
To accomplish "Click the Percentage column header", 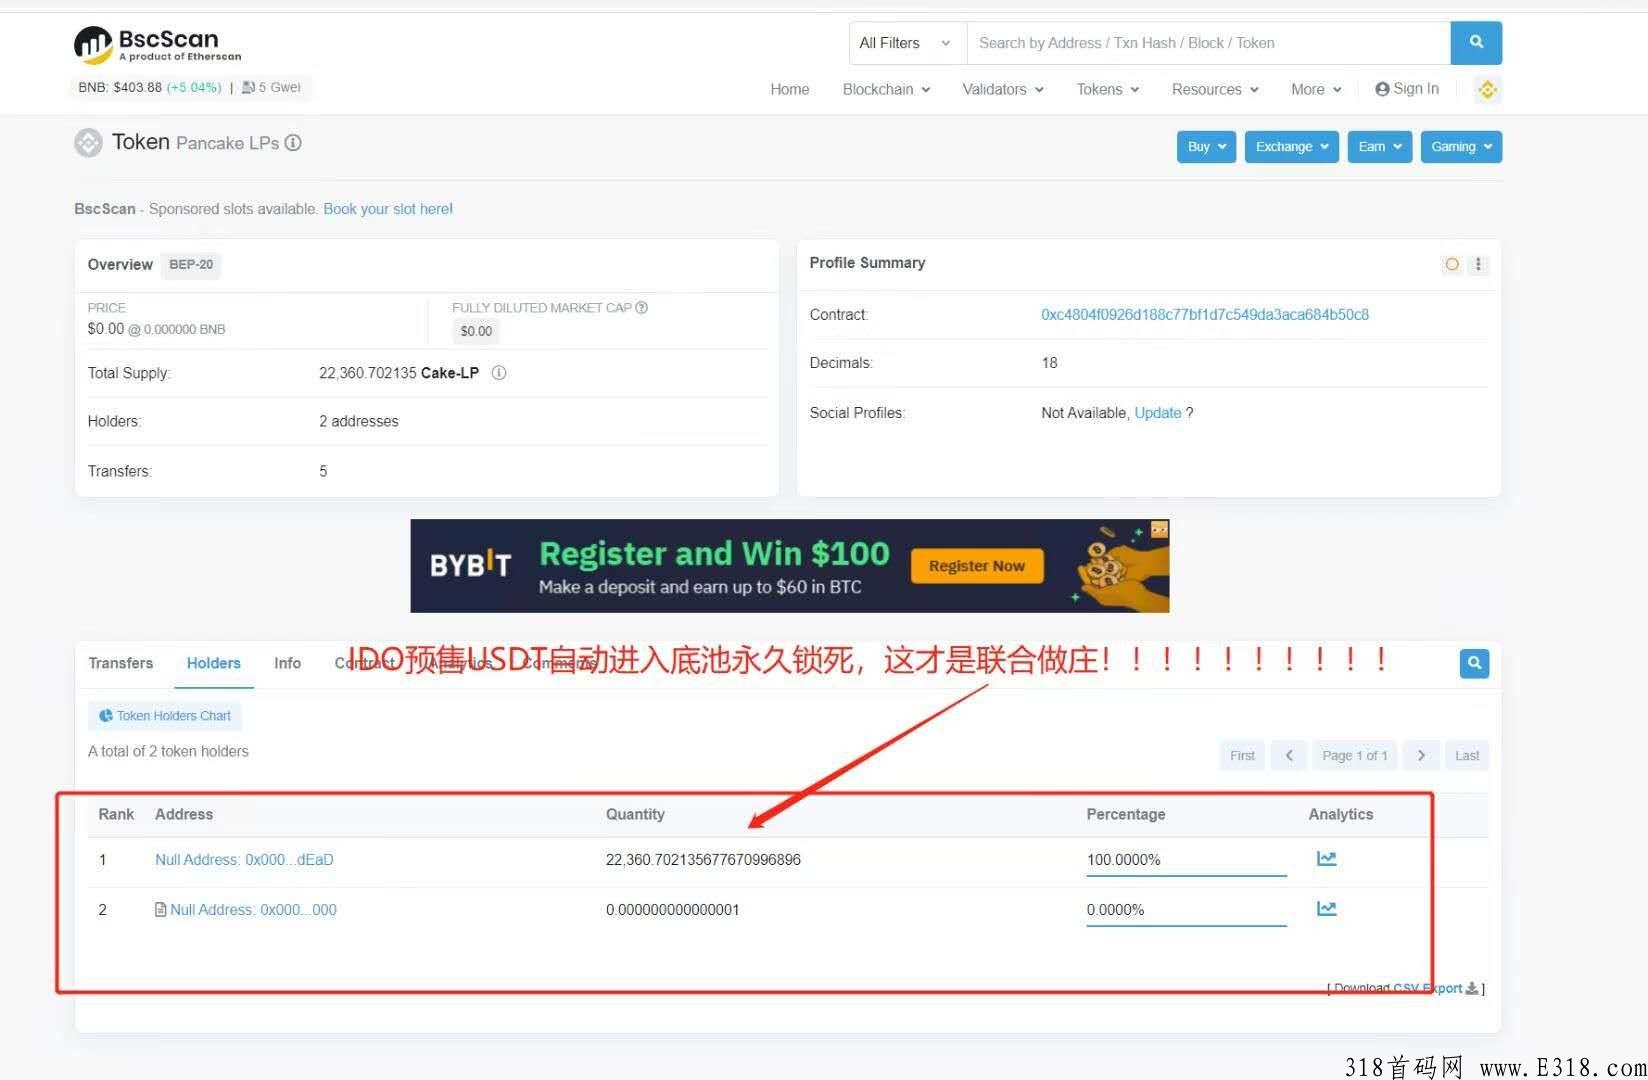I will point(1126,815).
